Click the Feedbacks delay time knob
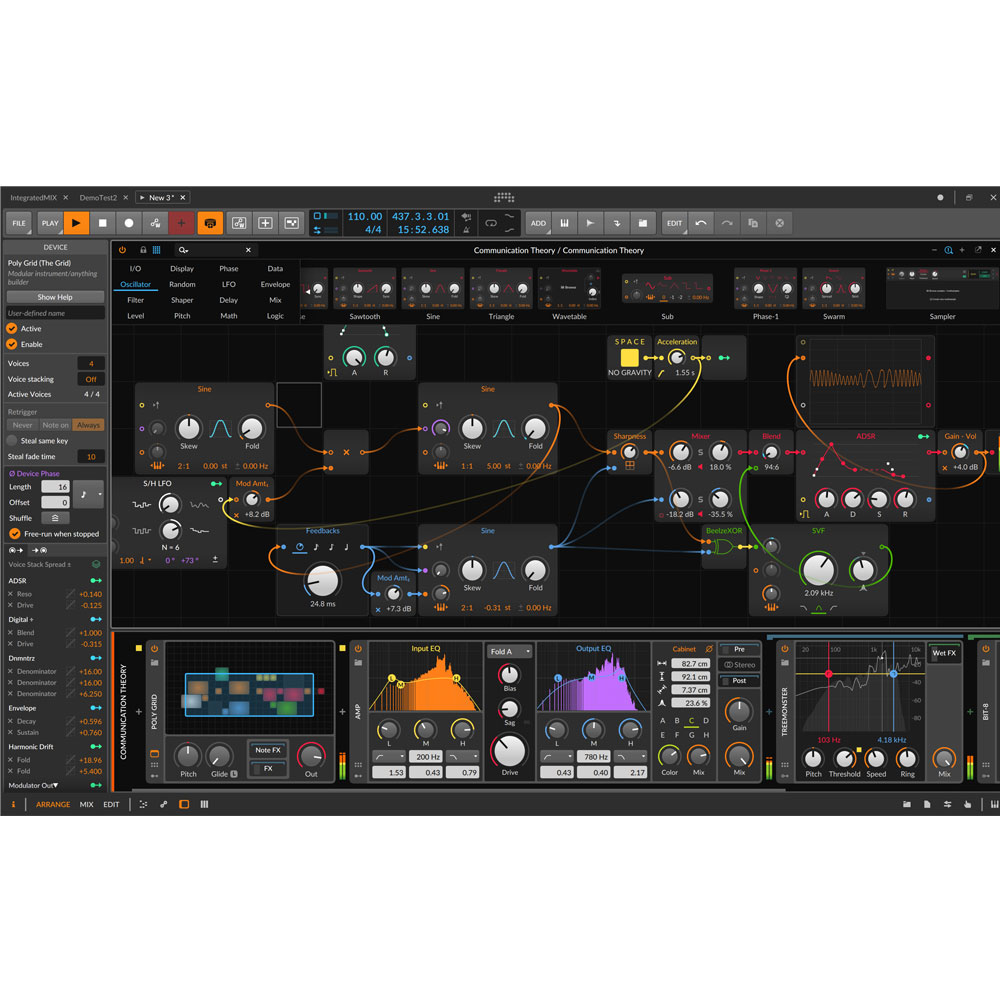 point(323,580)
